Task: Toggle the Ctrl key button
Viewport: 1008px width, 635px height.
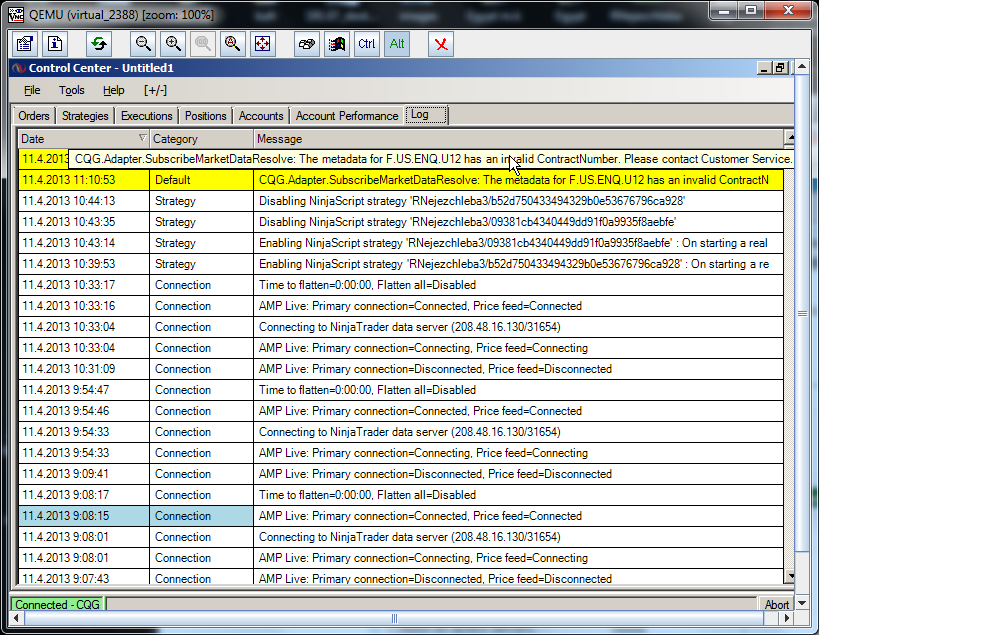Action: pyautogui.click(x=367, y=44)
